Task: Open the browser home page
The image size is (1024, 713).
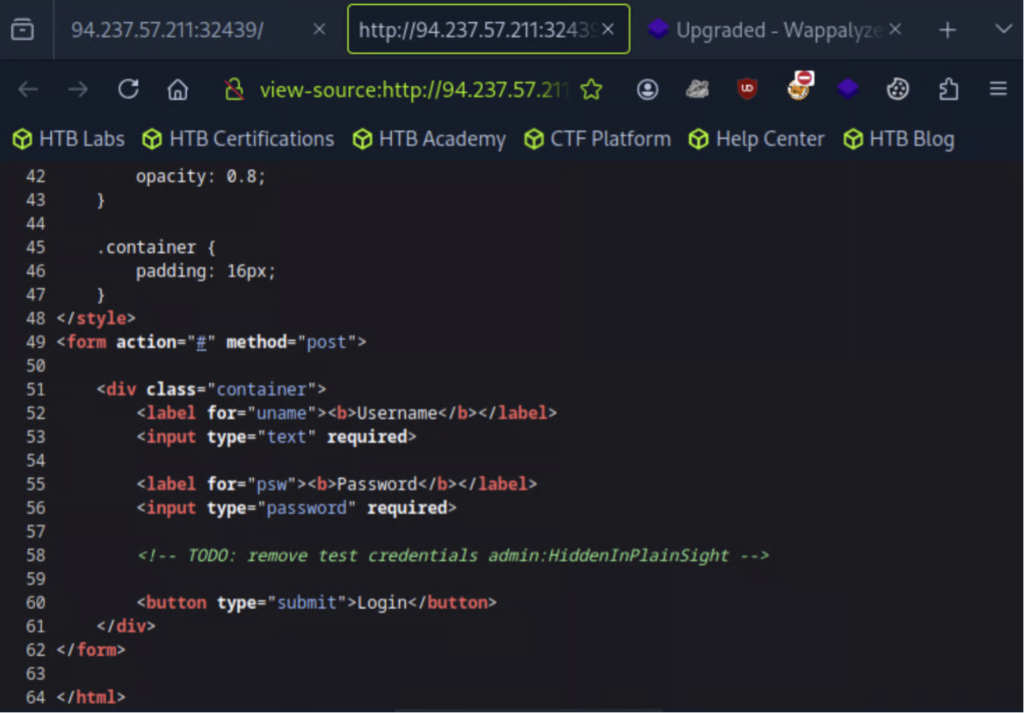Action: point(178,89)
